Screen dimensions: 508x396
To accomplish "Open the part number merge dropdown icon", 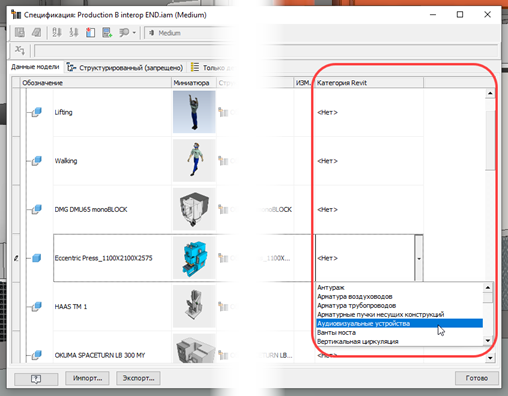I will (x=128, y=33).
